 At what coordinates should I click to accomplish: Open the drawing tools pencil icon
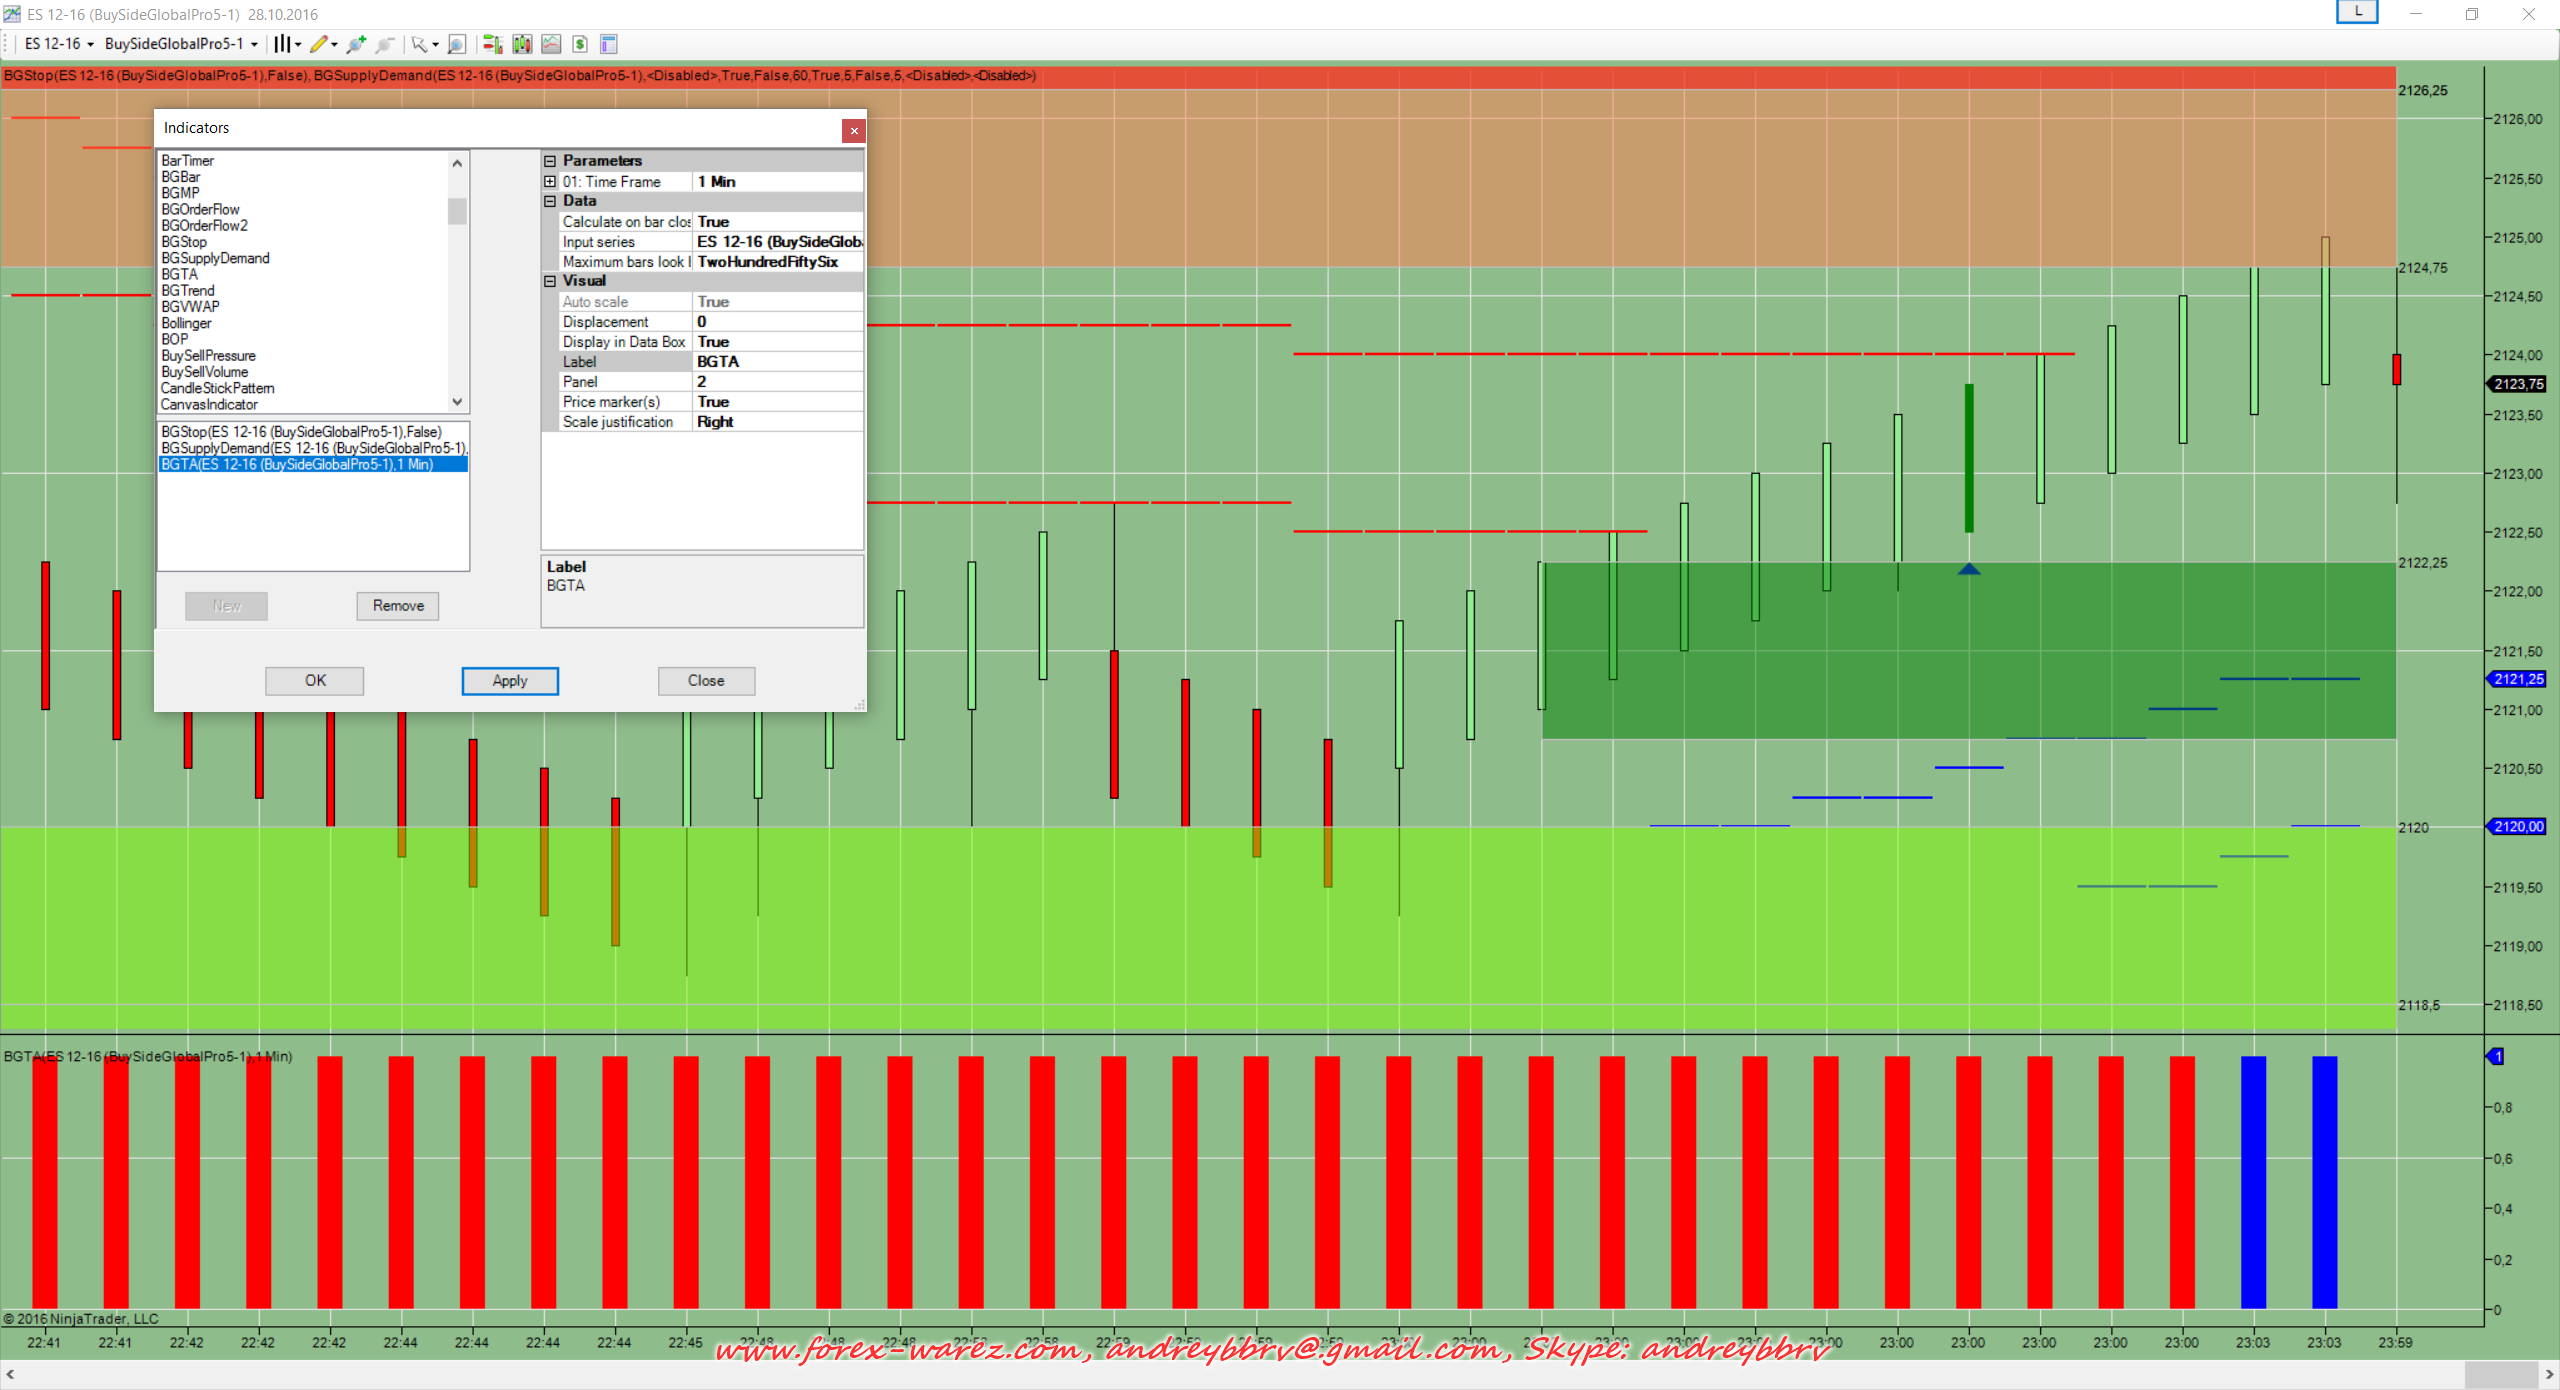coord(319,44)
